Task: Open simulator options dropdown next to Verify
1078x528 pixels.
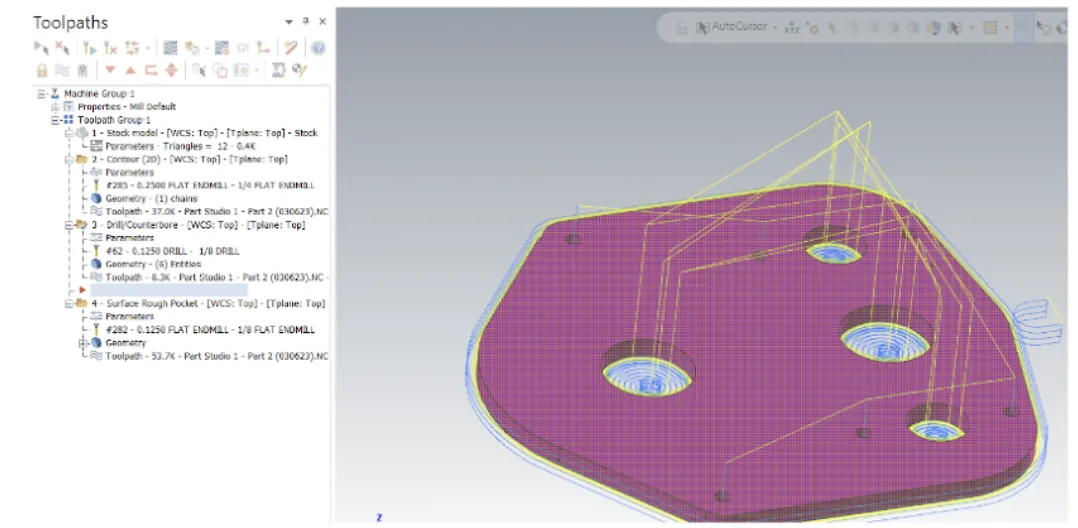Action: [x=205, y=47]
